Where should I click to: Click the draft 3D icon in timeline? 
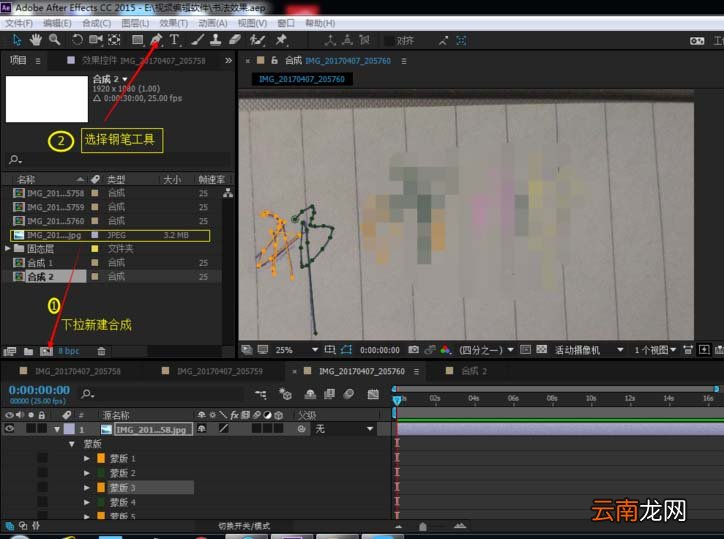point(285,394)
